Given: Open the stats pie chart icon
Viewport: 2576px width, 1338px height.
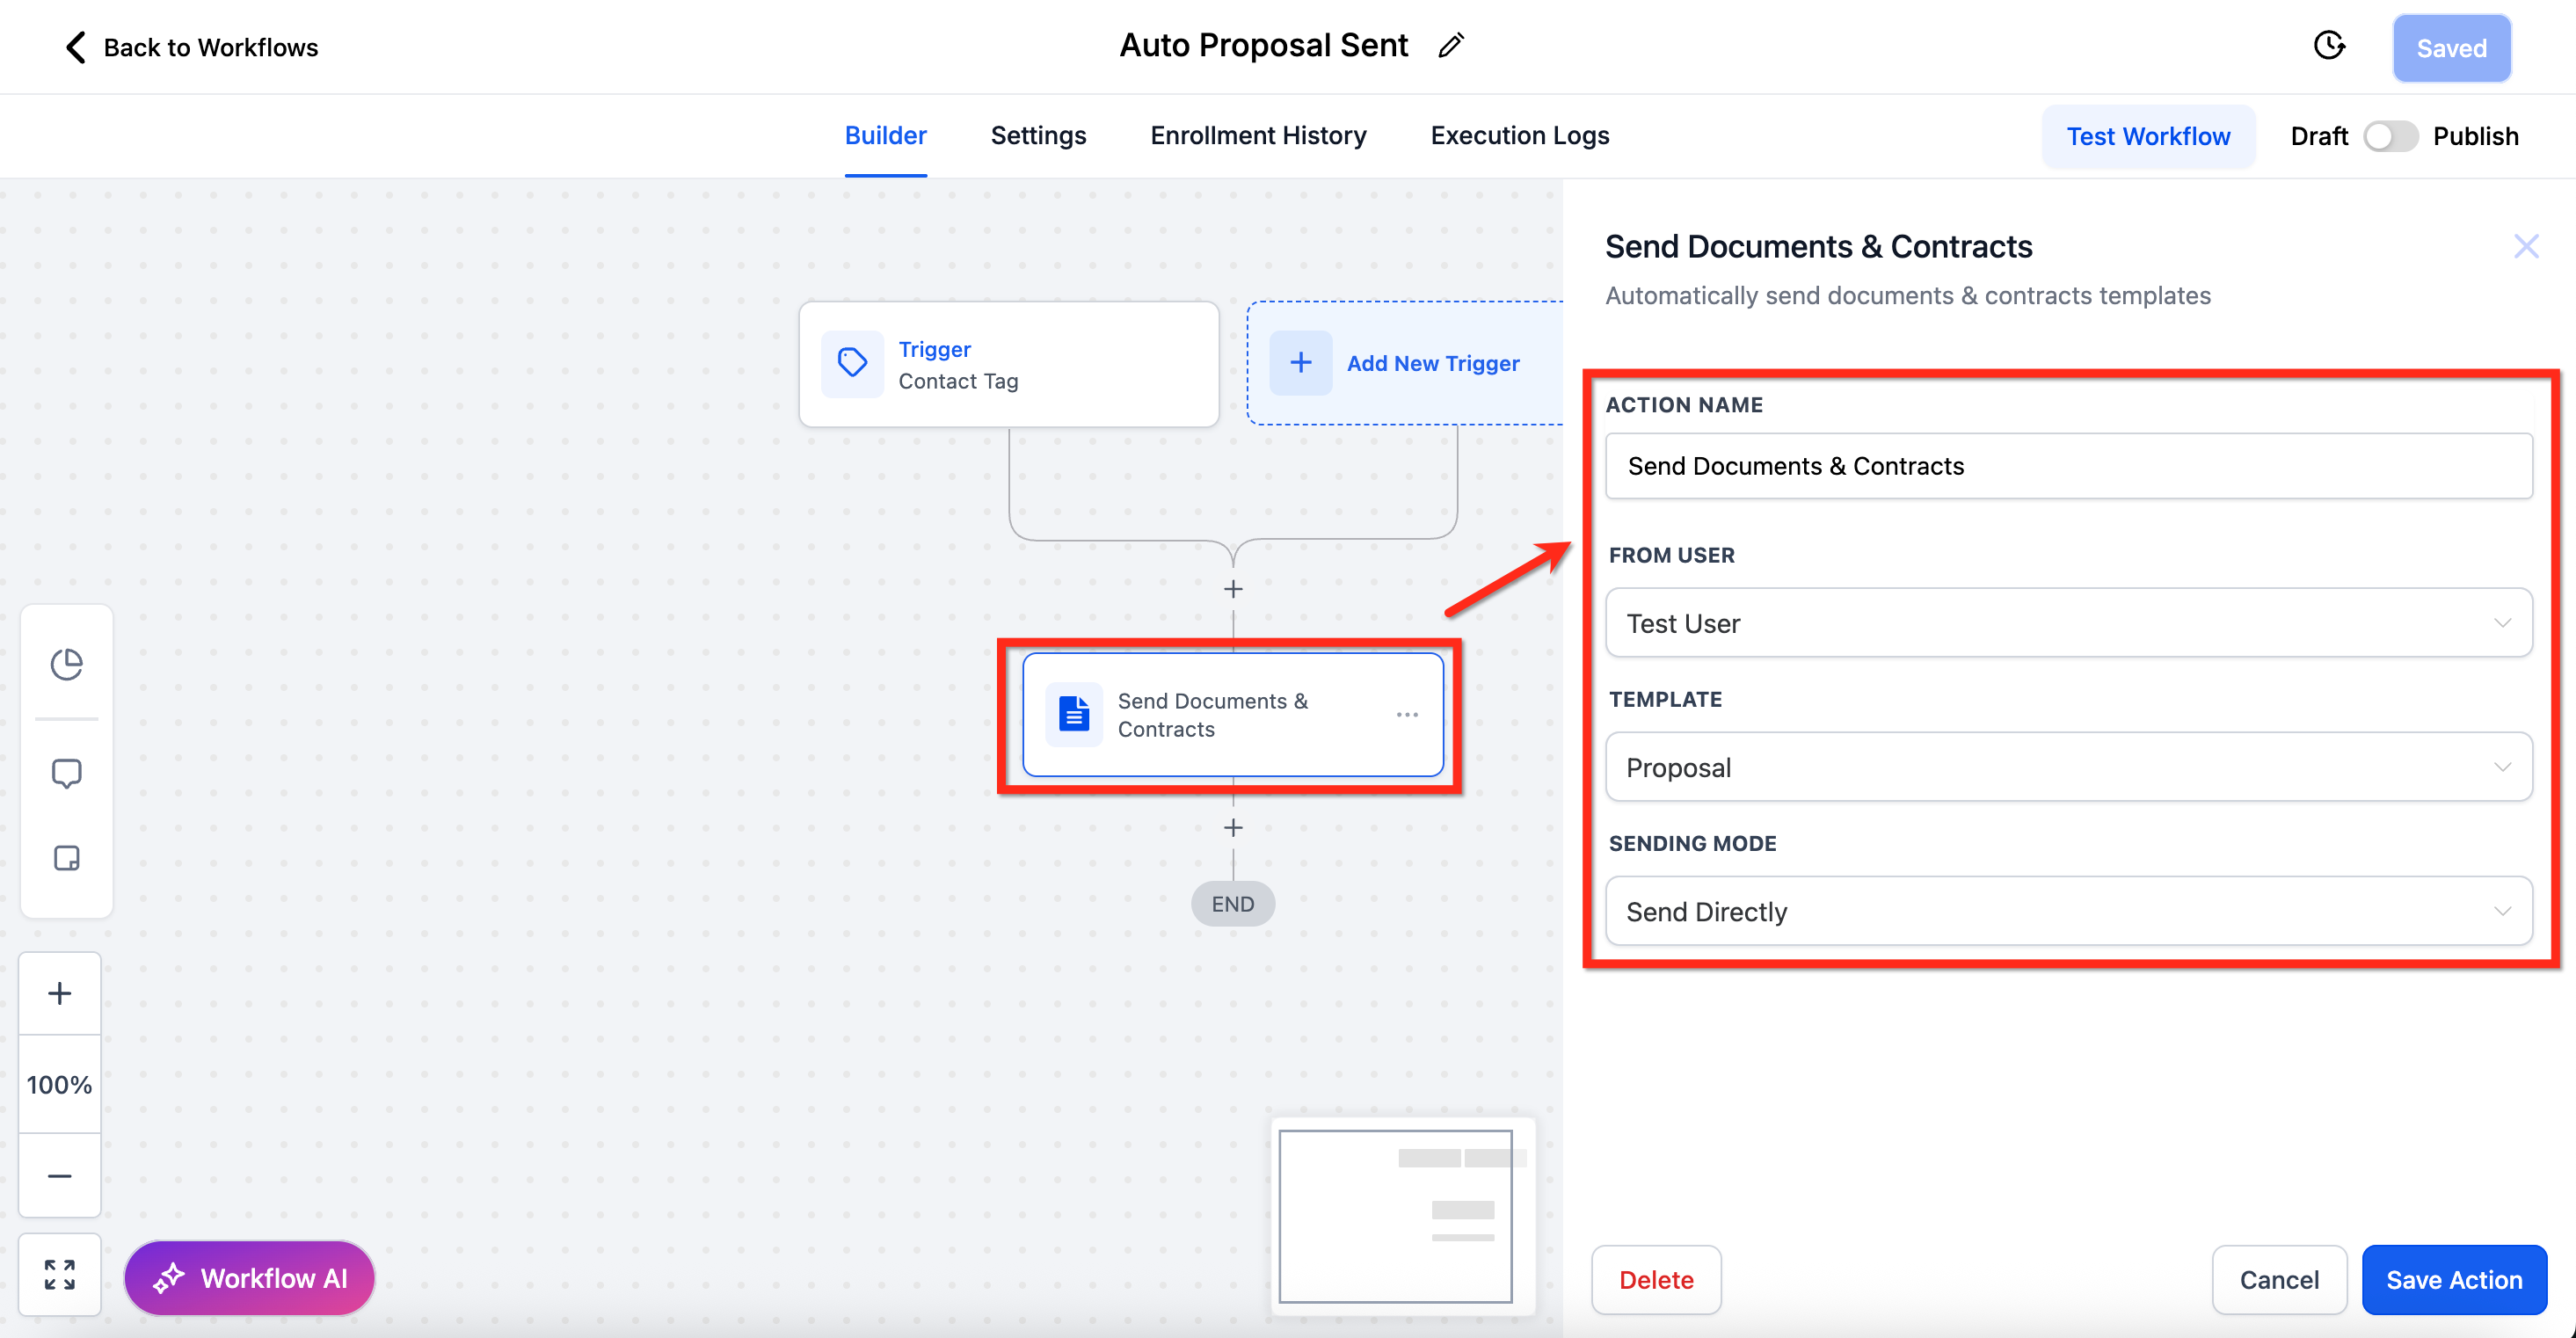Looking at the screenshot, I should 66,664.
